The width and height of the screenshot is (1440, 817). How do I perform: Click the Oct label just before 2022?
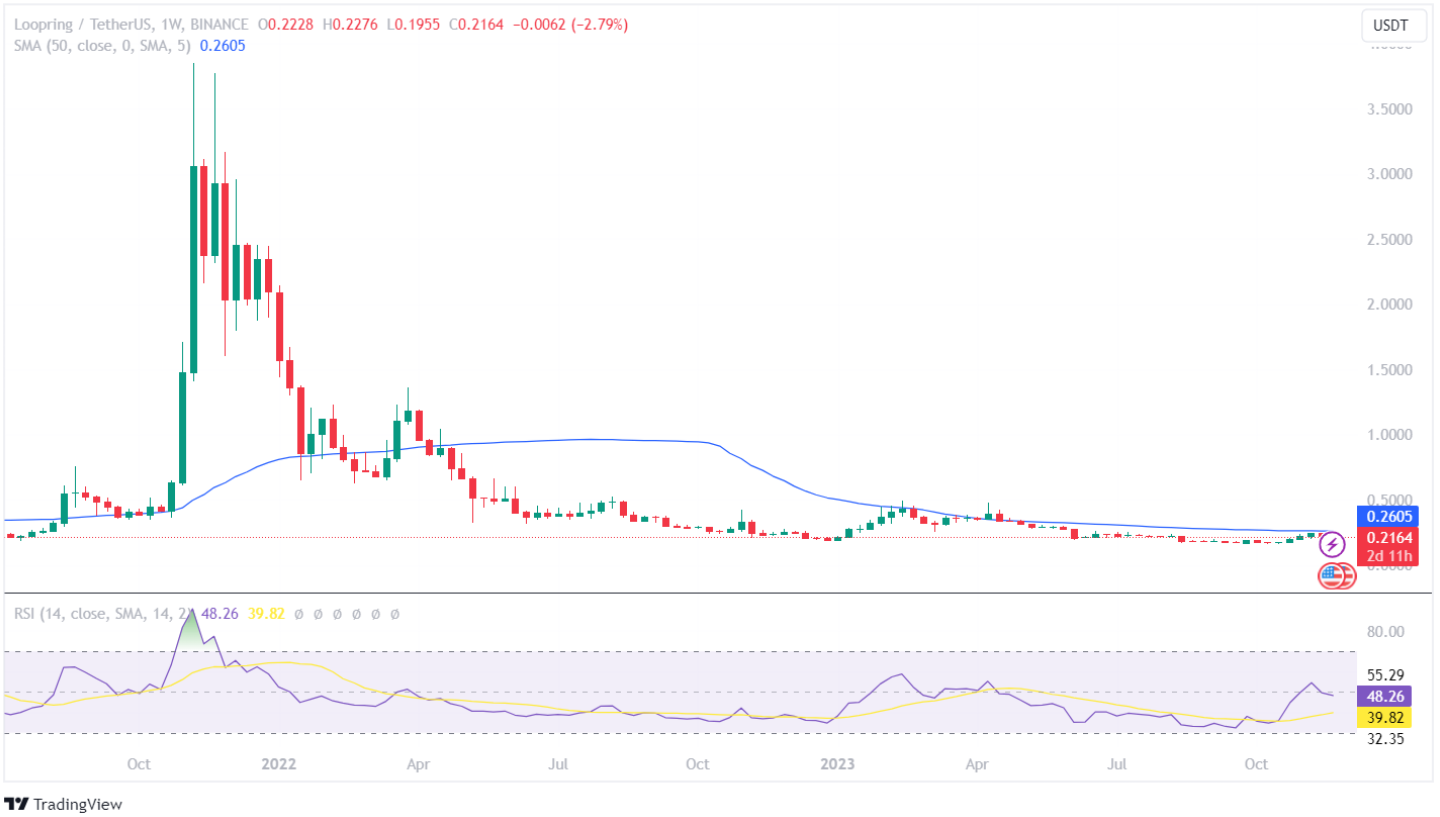(139, 765)
